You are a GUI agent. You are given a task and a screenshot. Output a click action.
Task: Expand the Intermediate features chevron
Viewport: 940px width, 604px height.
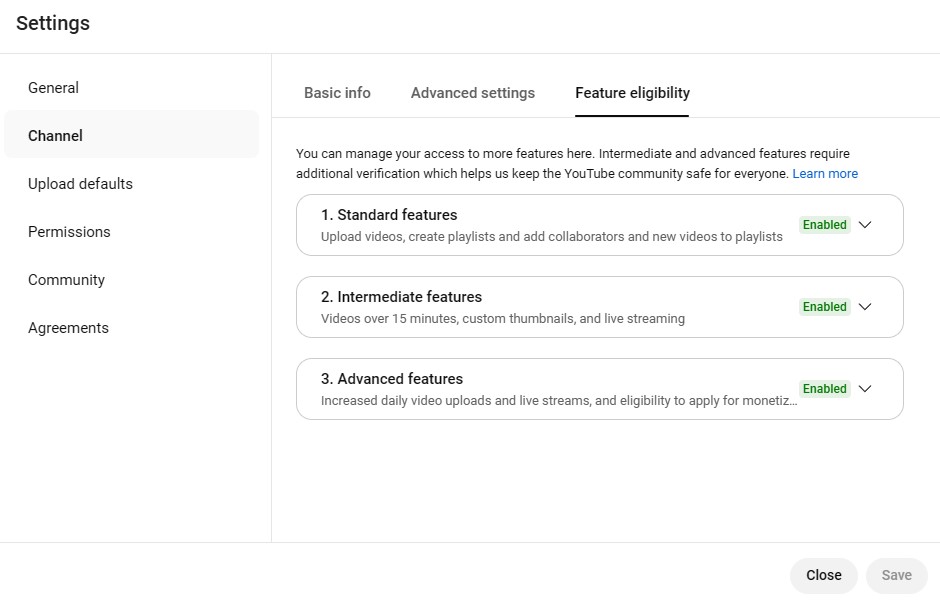[865, 307]
